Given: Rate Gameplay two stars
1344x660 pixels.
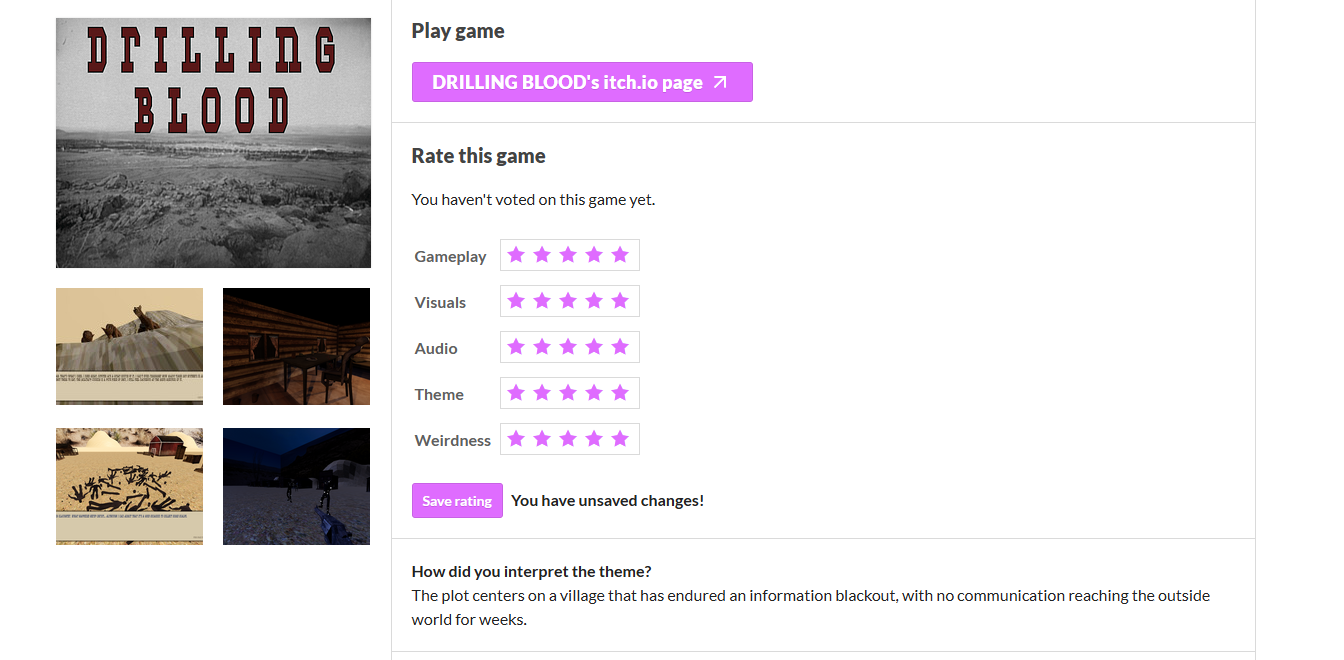Looking at the screenshot, I should coord(542,255).
